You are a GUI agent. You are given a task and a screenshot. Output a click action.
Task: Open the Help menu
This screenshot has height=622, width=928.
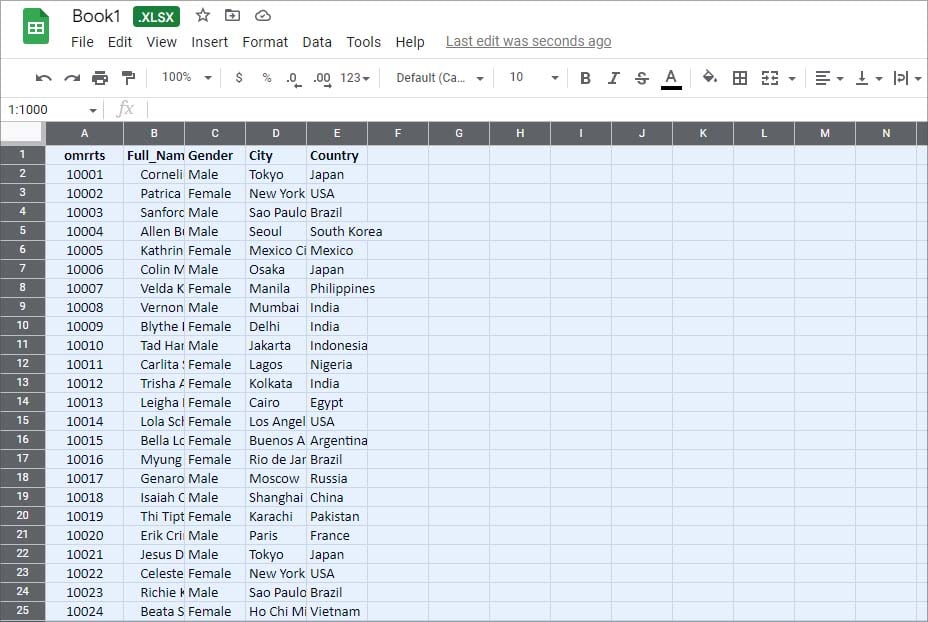(410, 42)
